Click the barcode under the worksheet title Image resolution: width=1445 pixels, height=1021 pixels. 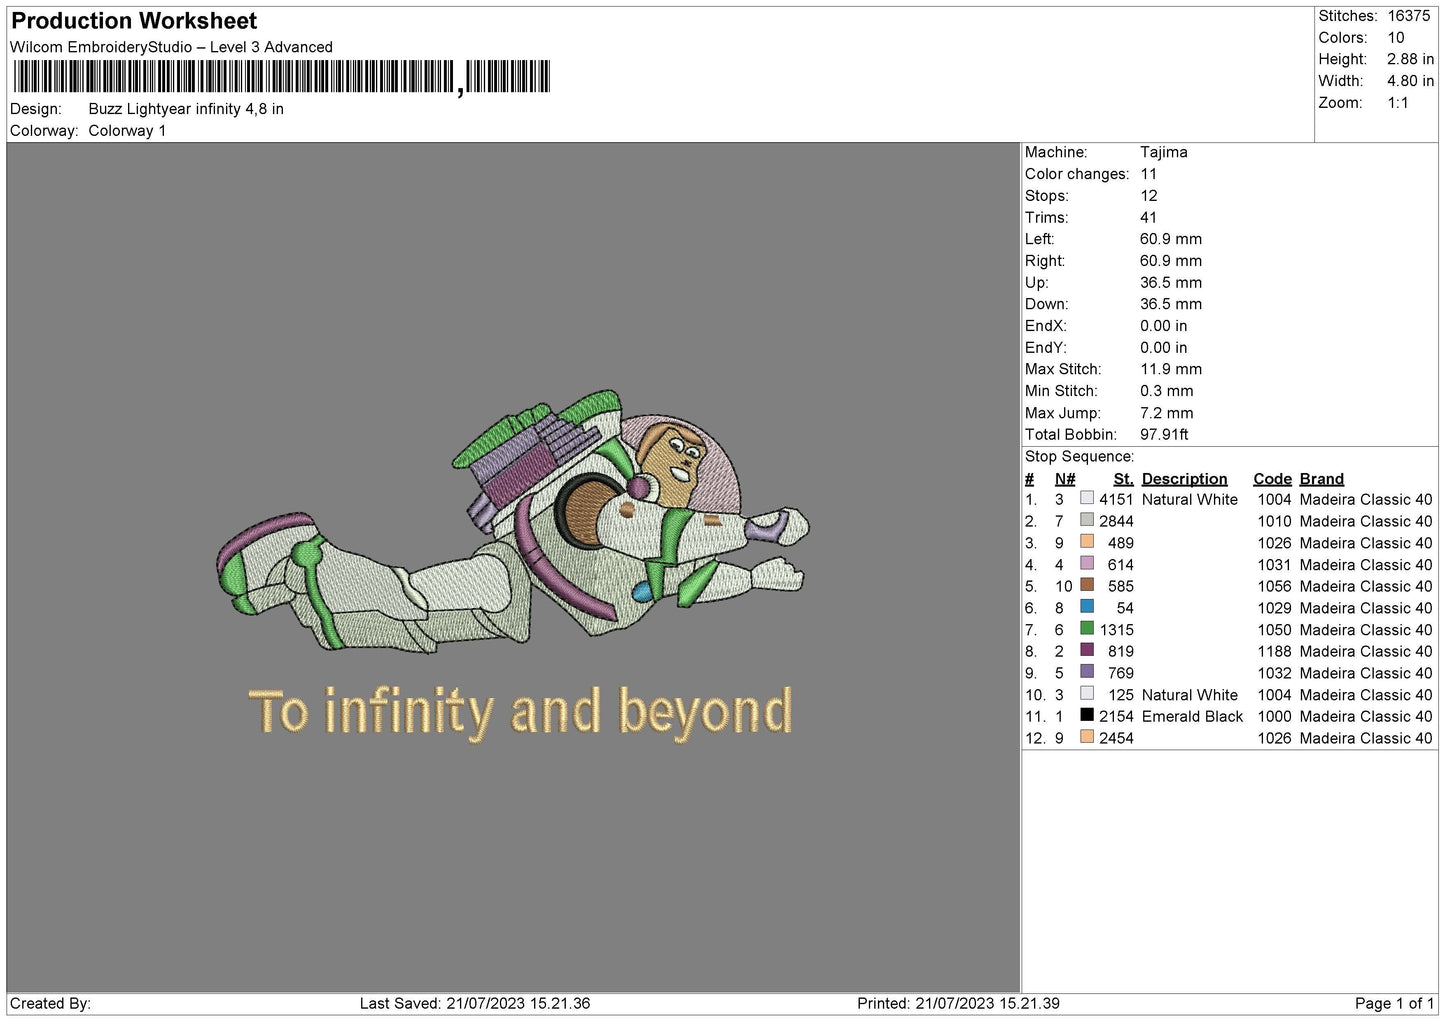coord(281,77)
